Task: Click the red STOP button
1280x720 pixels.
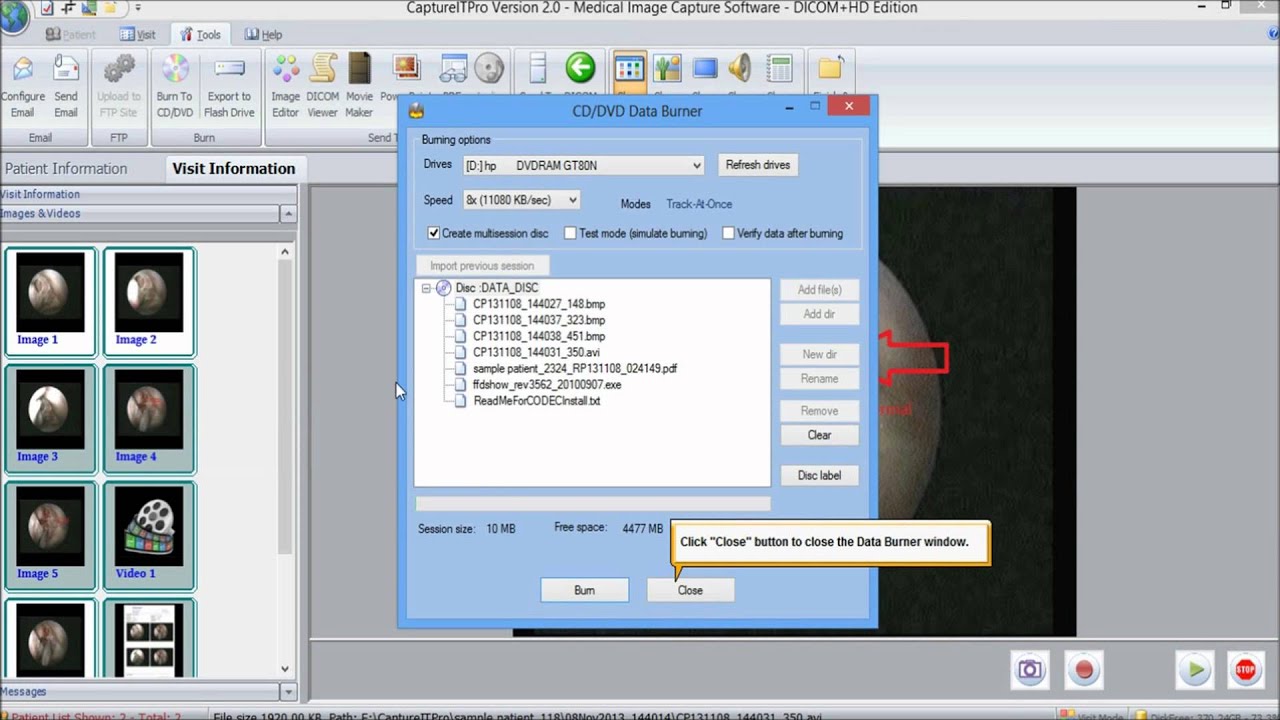Action: (1245, 670)
